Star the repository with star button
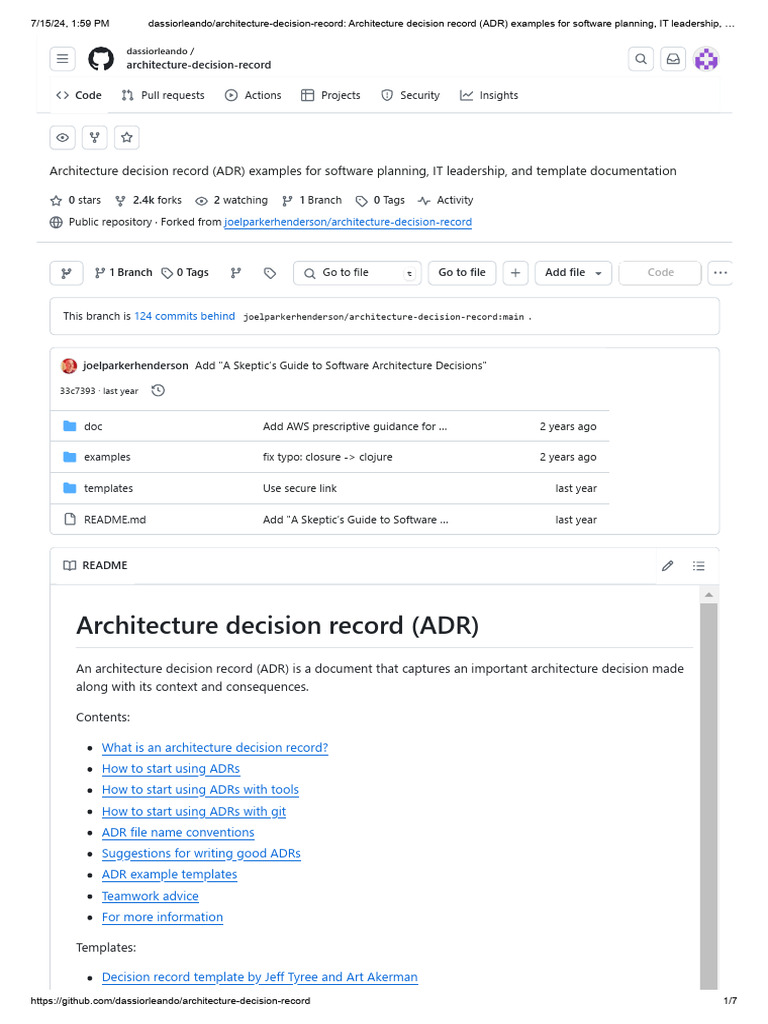The image size is (768, 1024). coord(126,137)
